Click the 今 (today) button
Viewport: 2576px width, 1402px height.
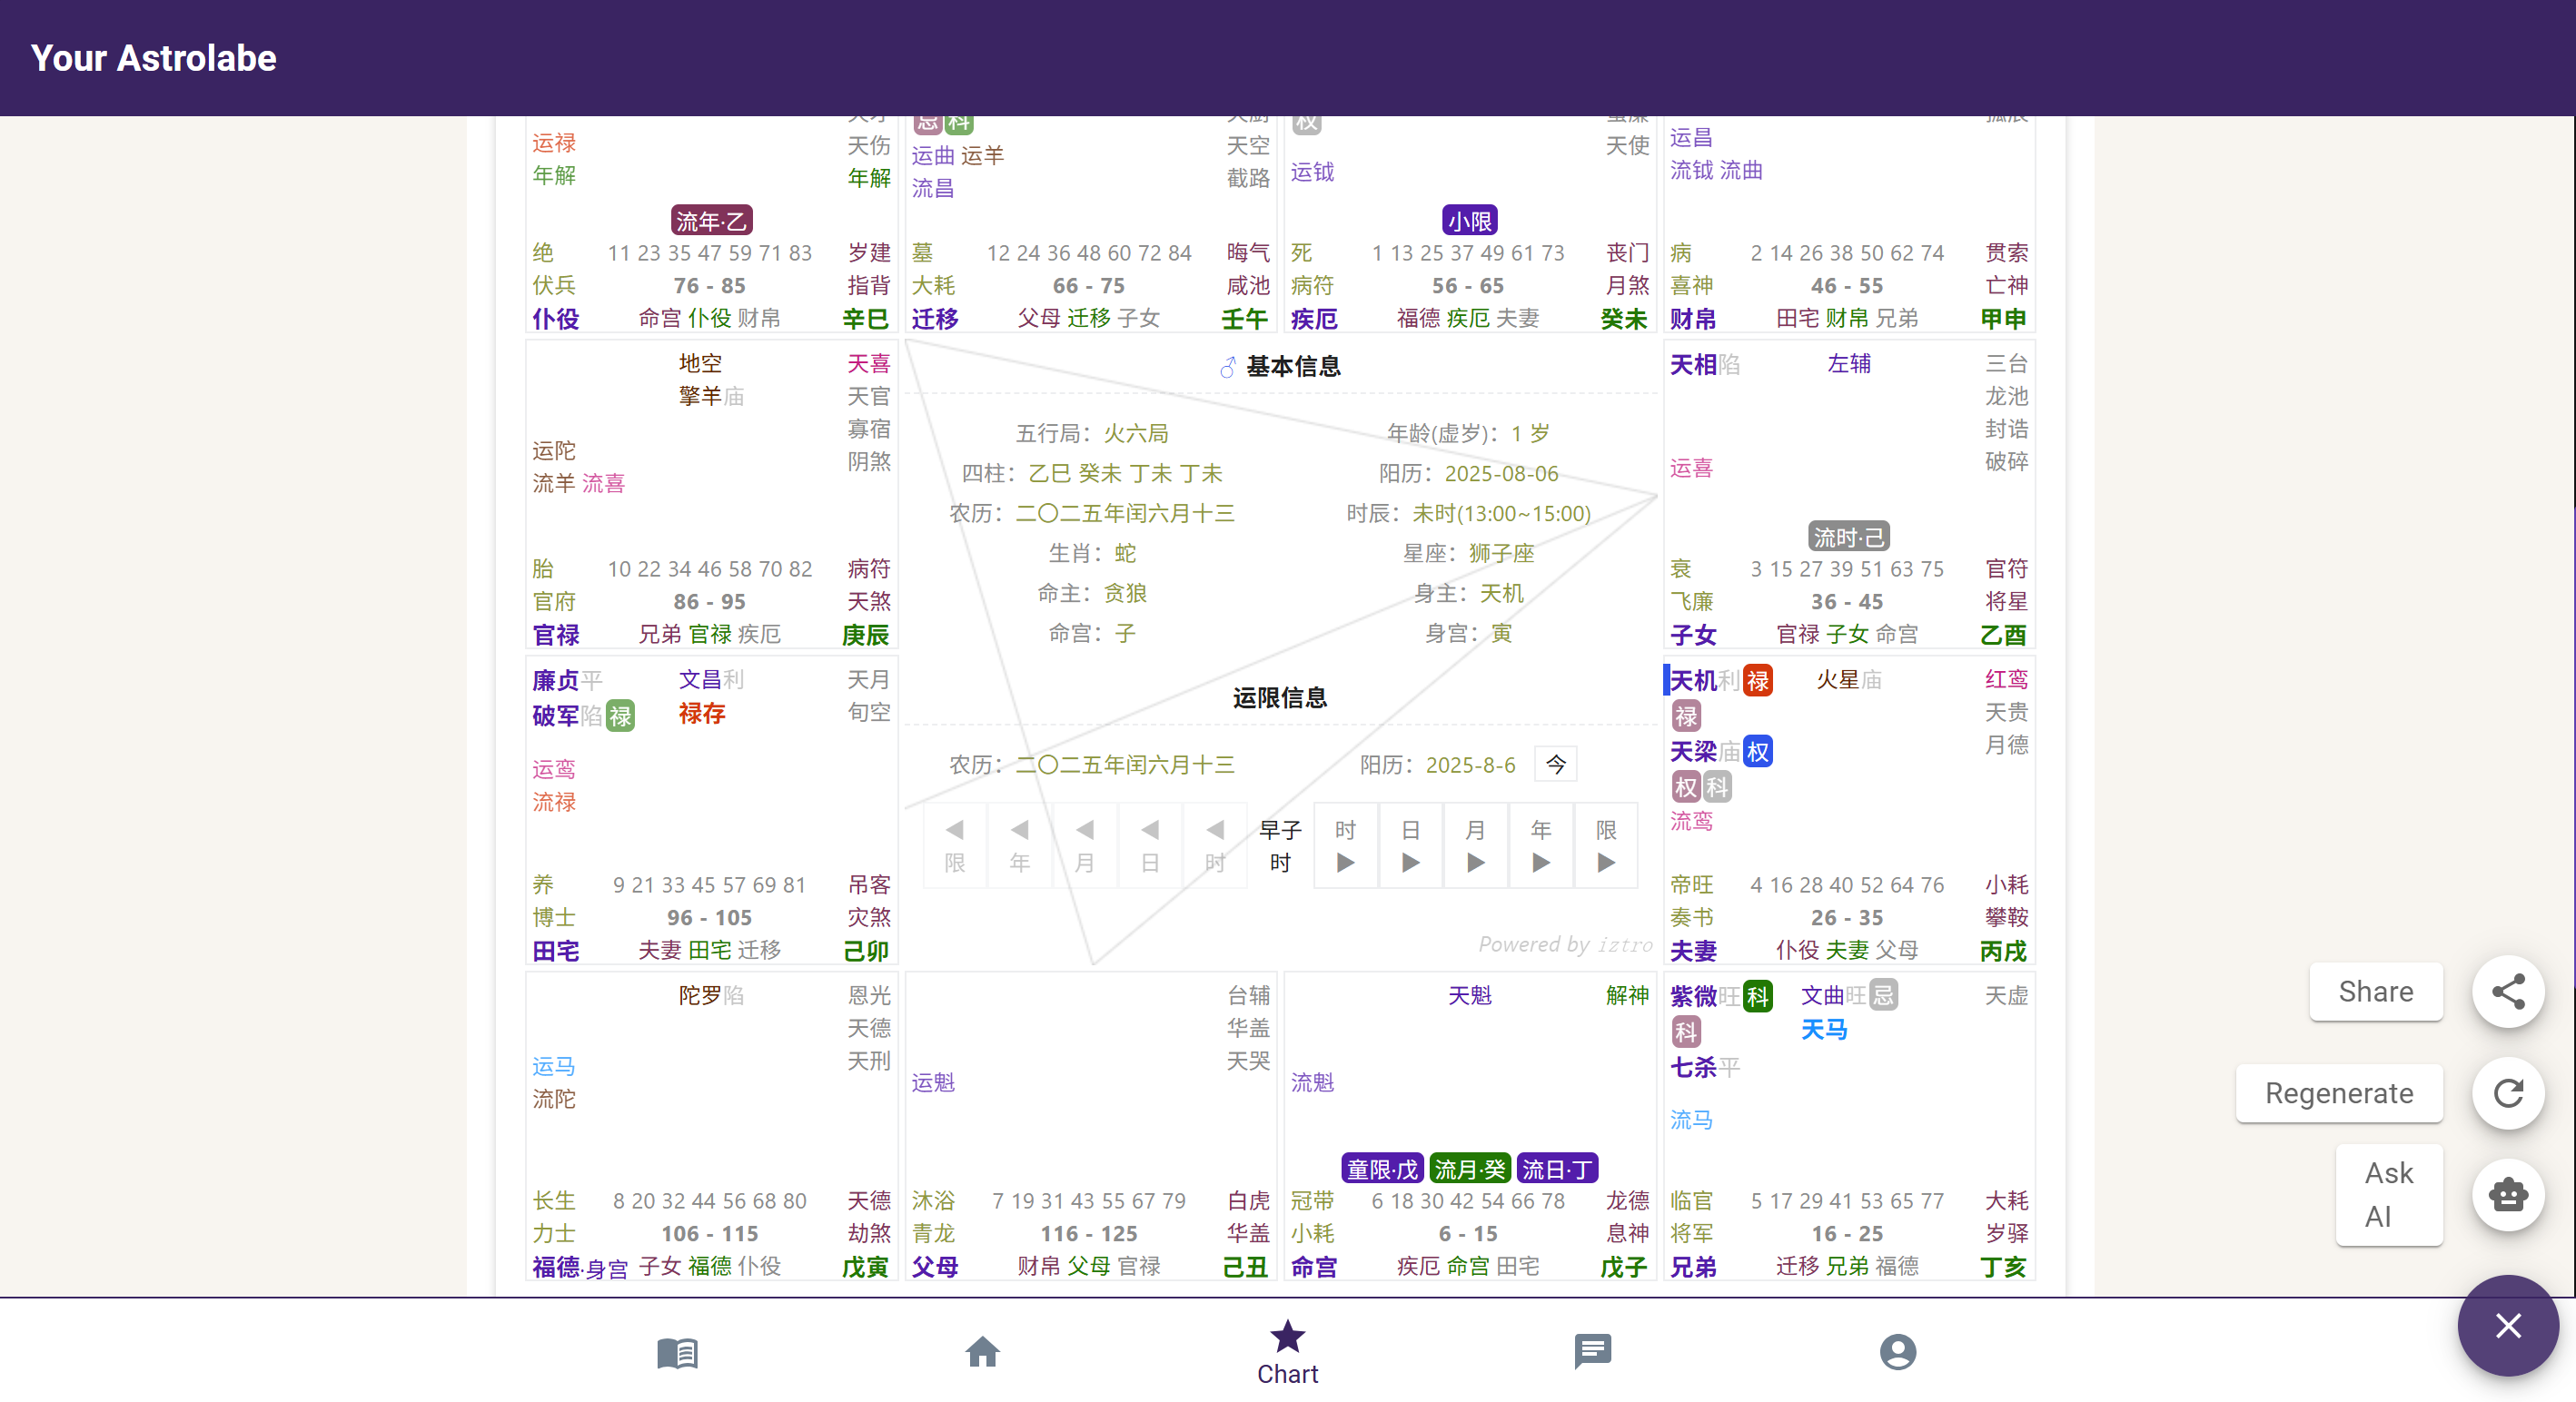(1555, 765)
